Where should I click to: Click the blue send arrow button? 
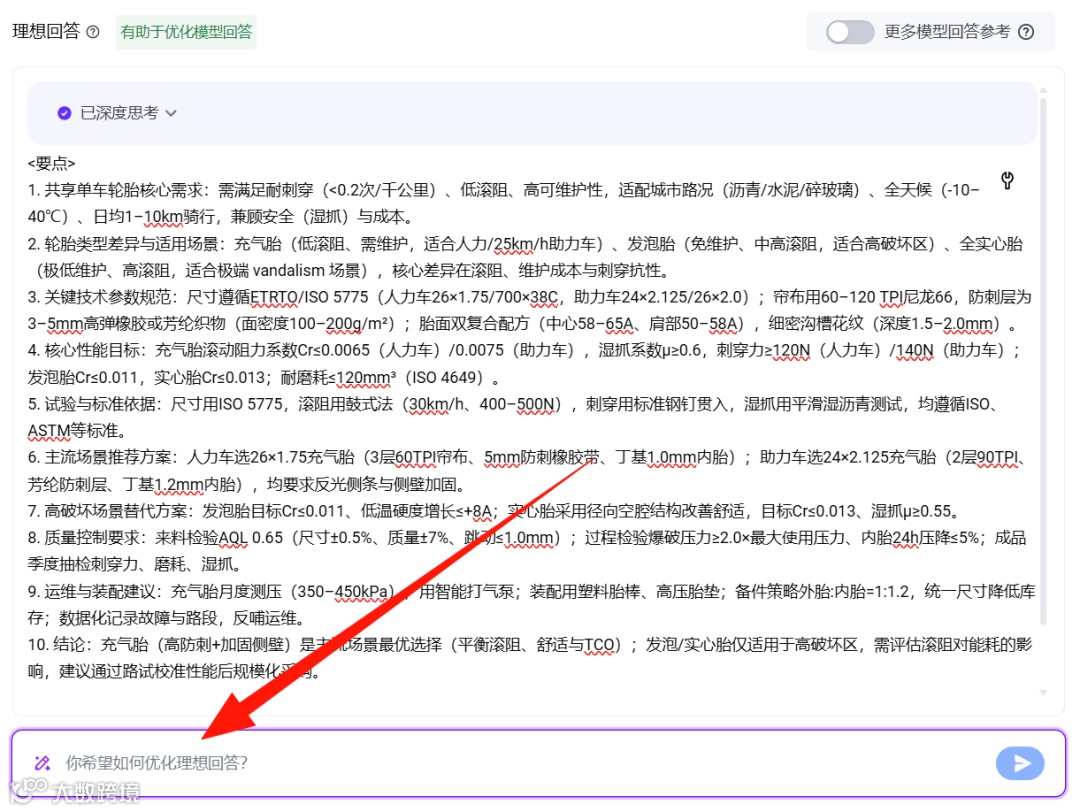(1020, 762)
